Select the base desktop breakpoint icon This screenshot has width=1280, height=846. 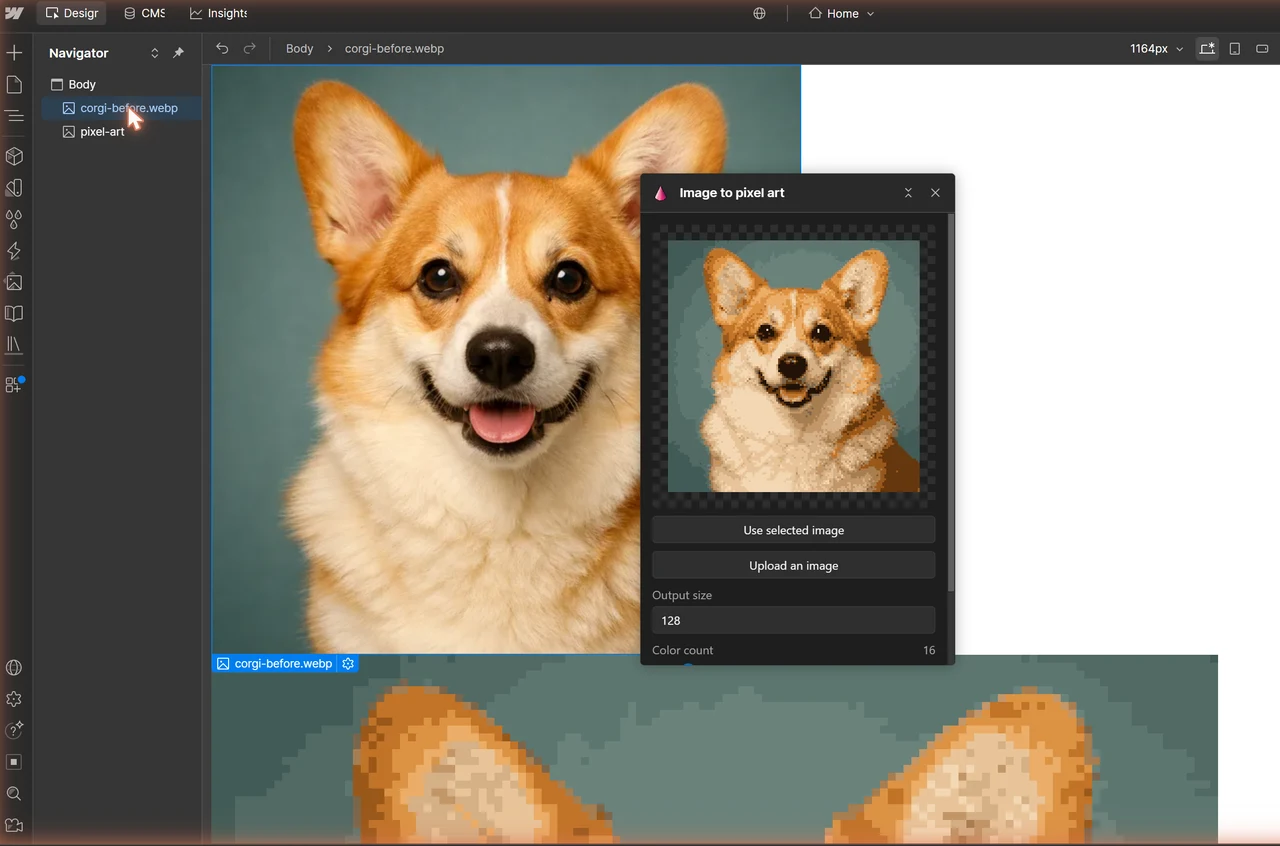coord(1208,48)
